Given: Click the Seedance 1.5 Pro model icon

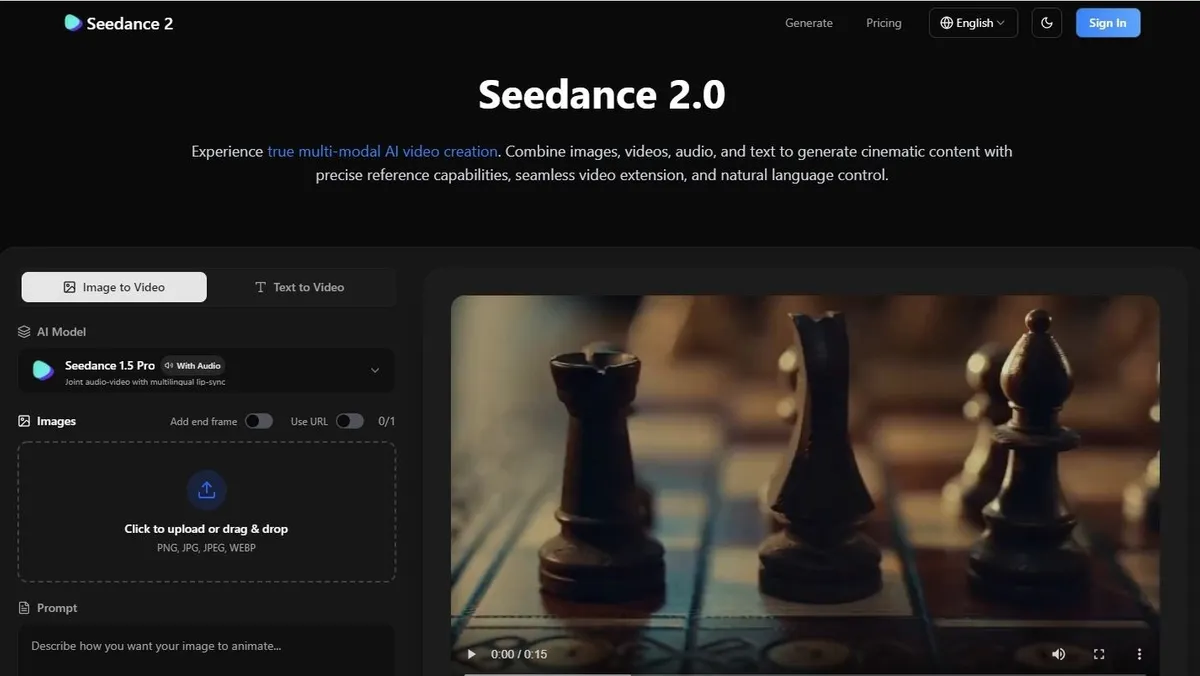Looking at the screenshot, I should click(43, 370).
